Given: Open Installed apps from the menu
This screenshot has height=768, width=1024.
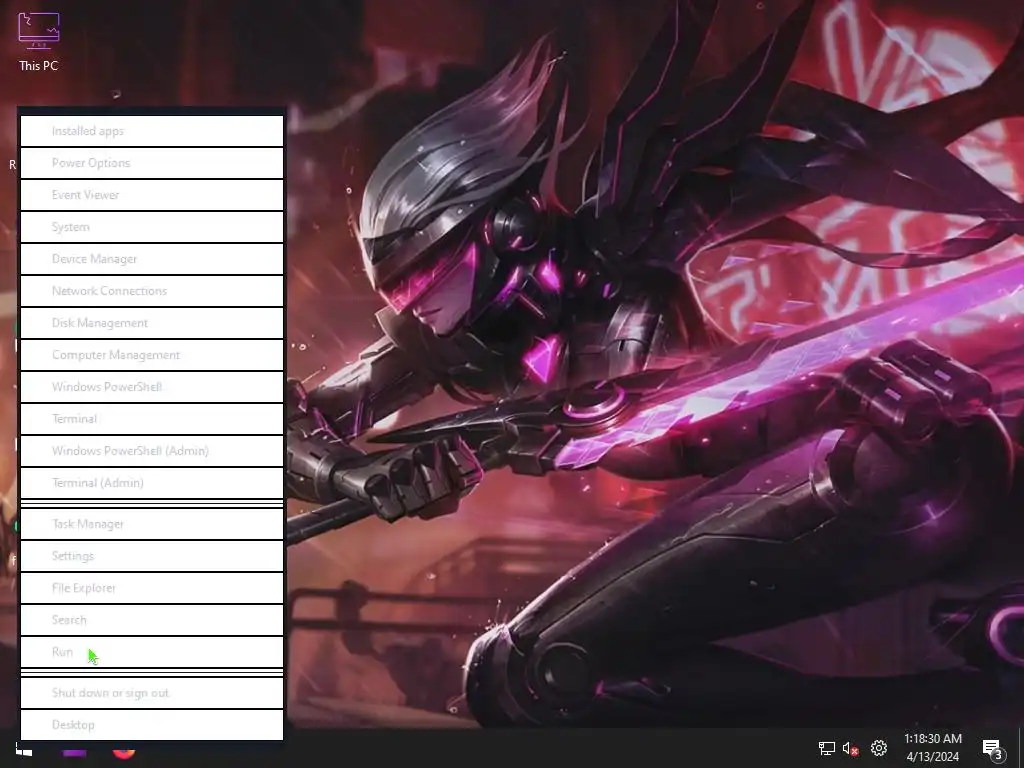Looking at the screenshot, I should click(x=152, y=131).
